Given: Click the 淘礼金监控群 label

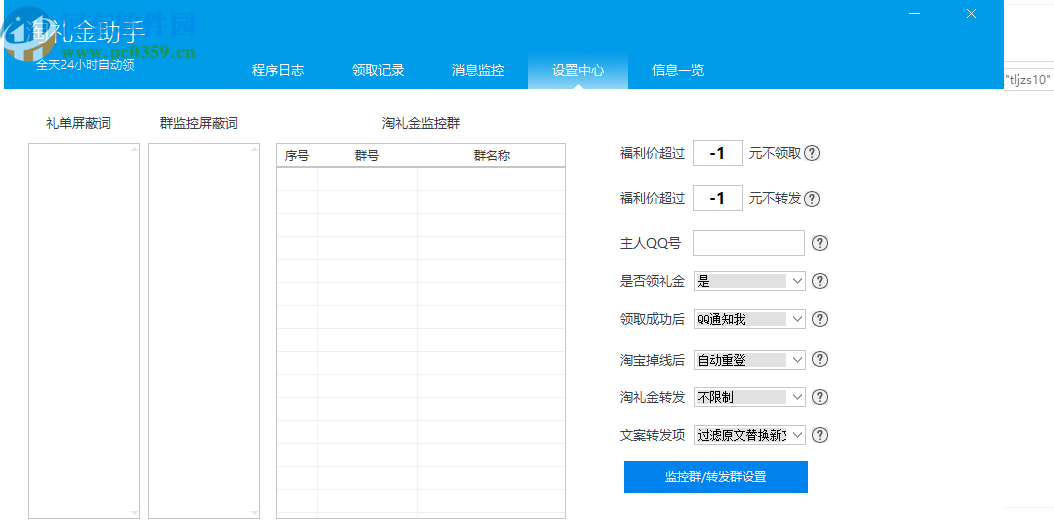Looking at the screenshot, I should coord(421,124).
